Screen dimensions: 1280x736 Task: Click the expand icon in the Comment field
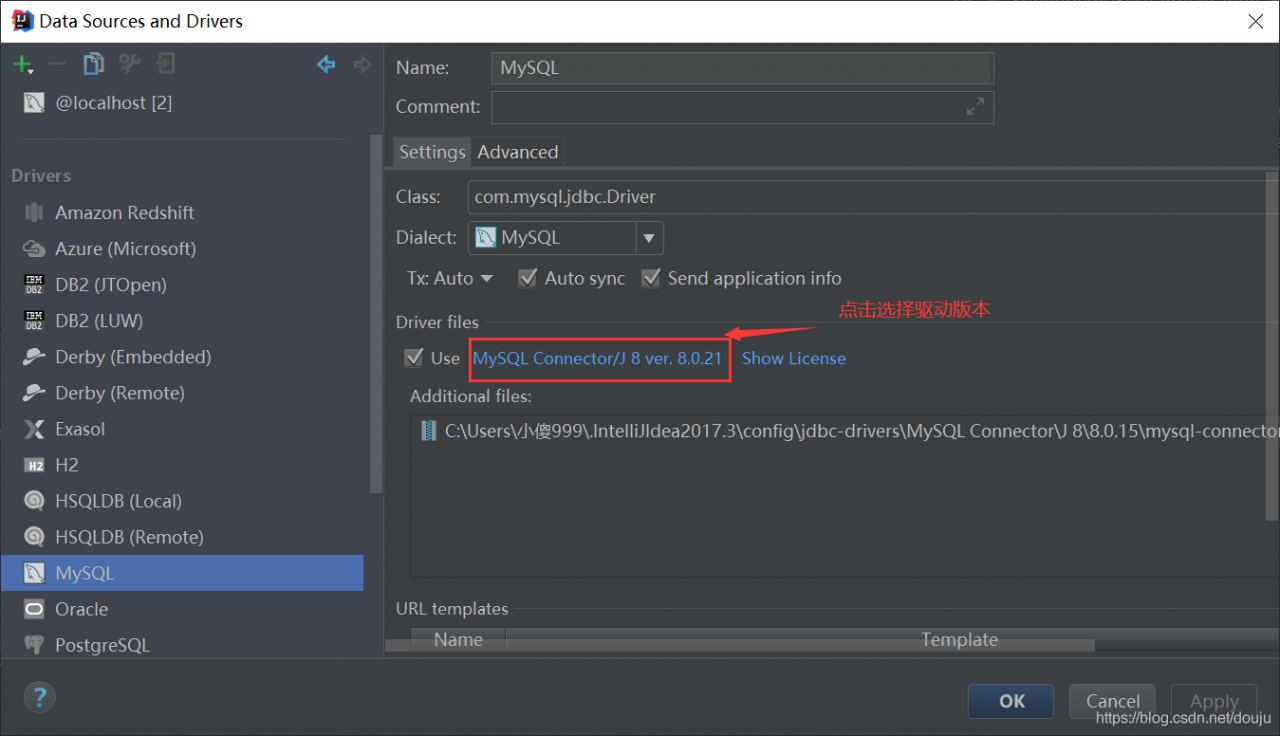pyautogui.click(x=976, y=107)
